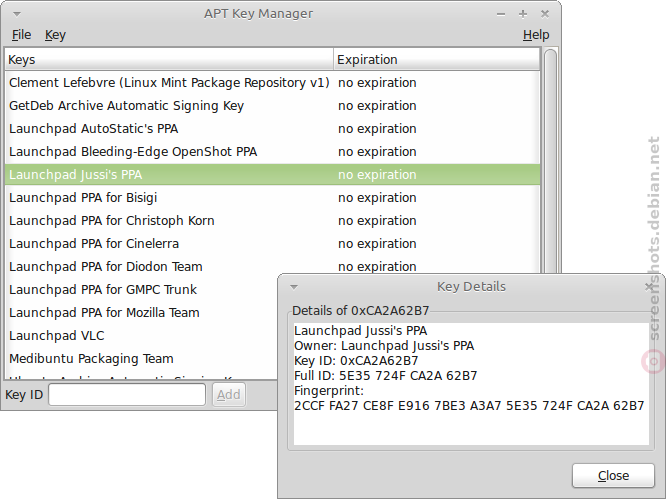
Task: Open APT Key Manager window menu arrow
Action: 17,14
